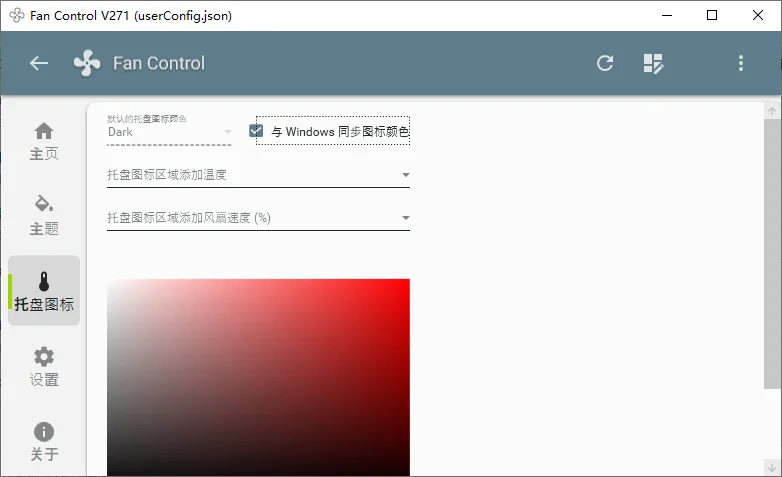Open the three-dot overflow menu
Image resolution: width=782 pixels, height=477 pixels.
(x=741, y=63)
